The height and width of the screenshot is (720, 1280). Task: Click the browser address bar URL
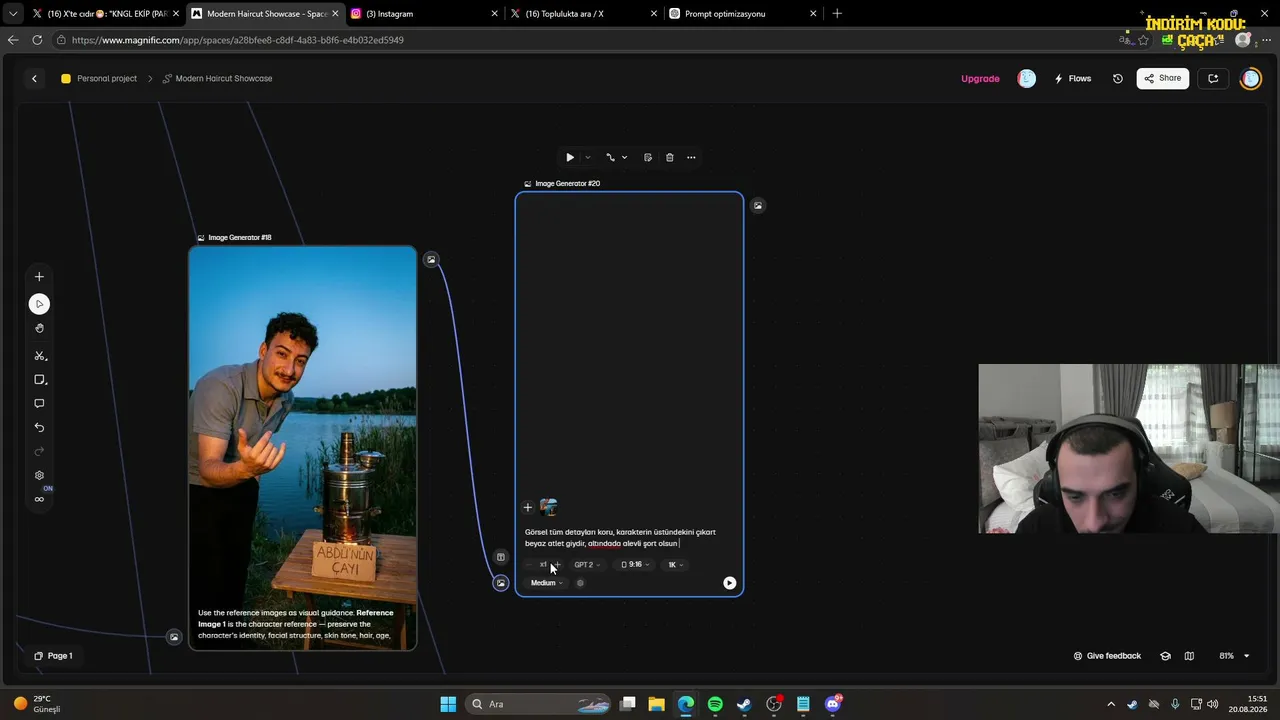[x=238, y=40]
